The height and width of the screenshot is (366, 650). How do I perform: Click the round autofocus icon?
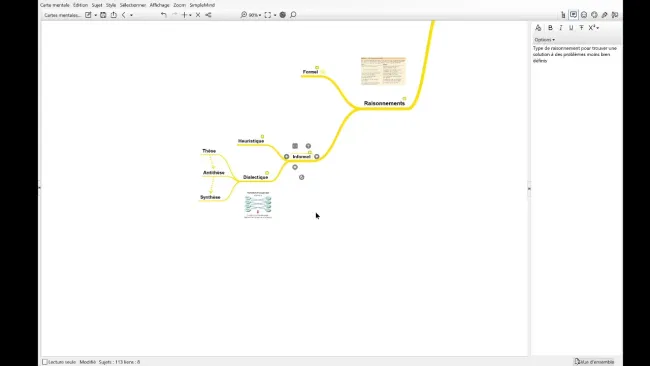click(x=283, y=15)
